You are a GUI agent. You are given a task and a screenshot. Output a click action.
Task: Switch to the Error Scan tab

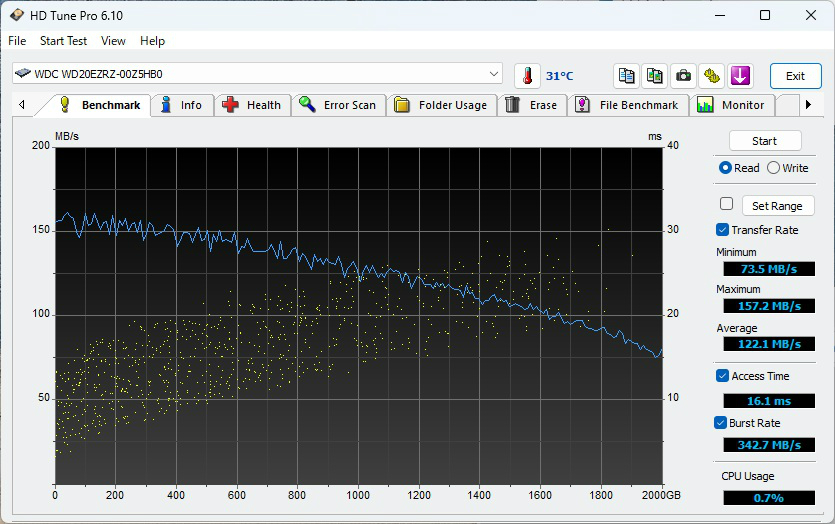[x=337, y=105]
